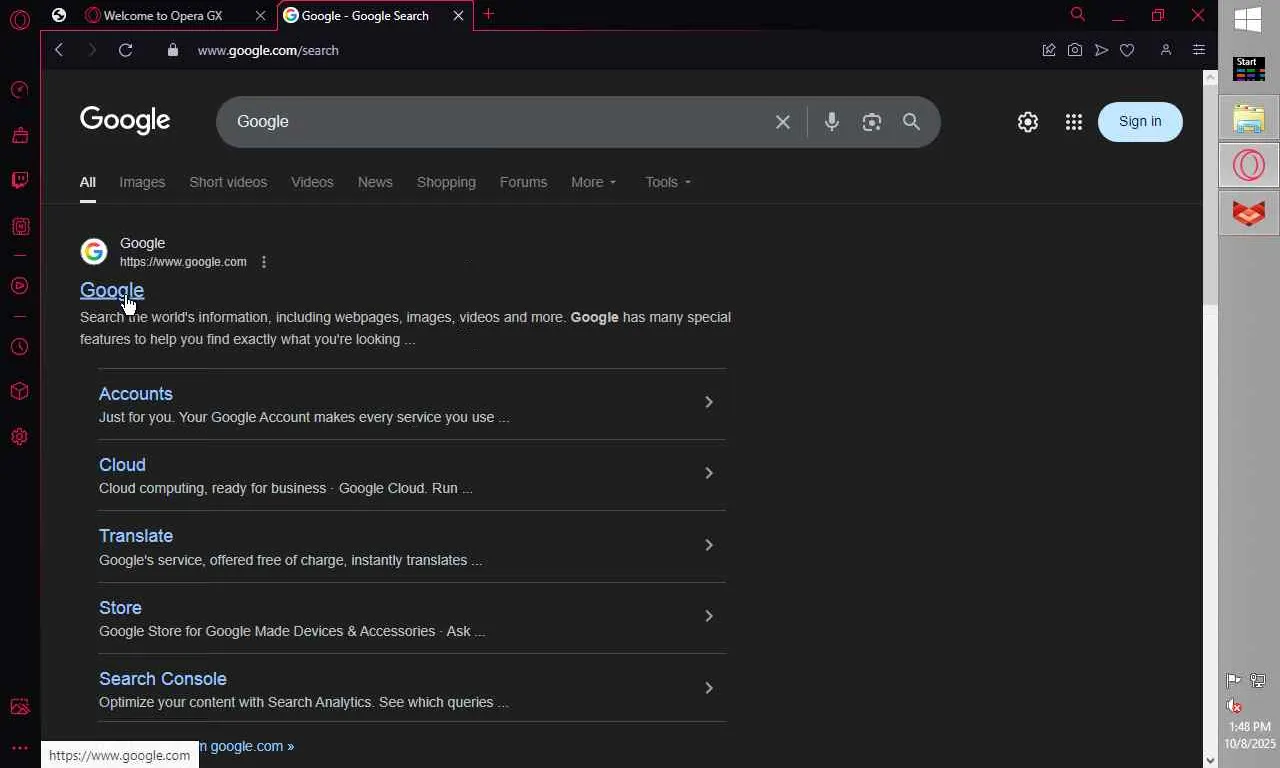Expand the More search filters dropdown
The height and width of the screenshot is (768, 1280).
(594, 182)
